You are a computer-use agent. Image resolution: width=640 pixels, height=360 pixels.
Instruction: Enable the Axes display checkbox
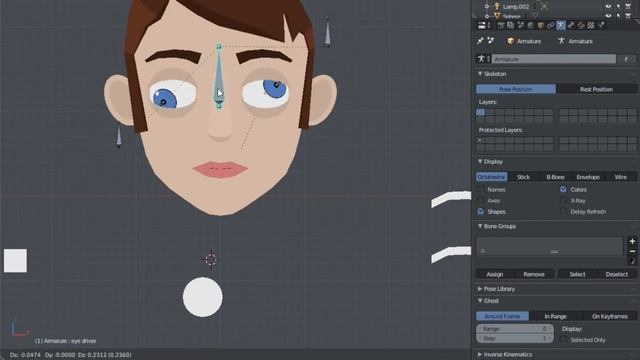click(481, 200)
